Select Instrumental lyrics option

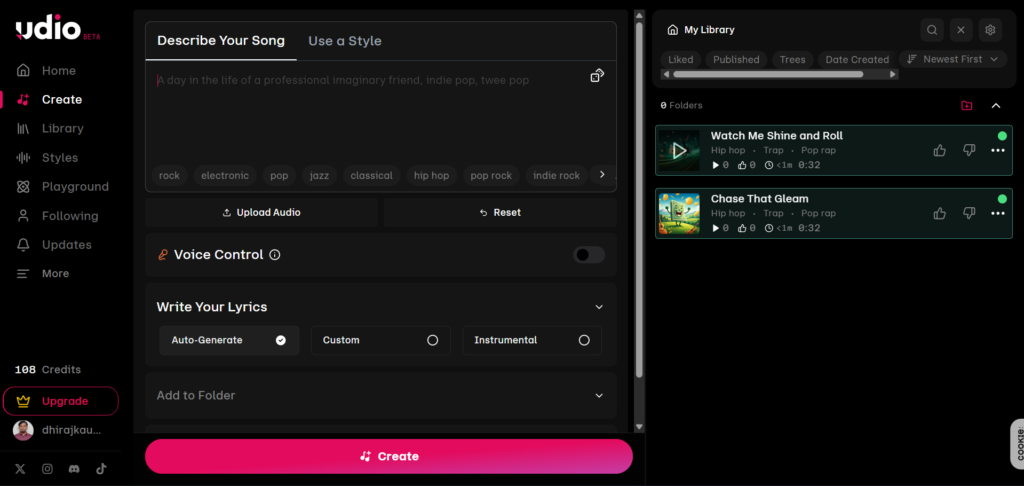click(532, 340)
